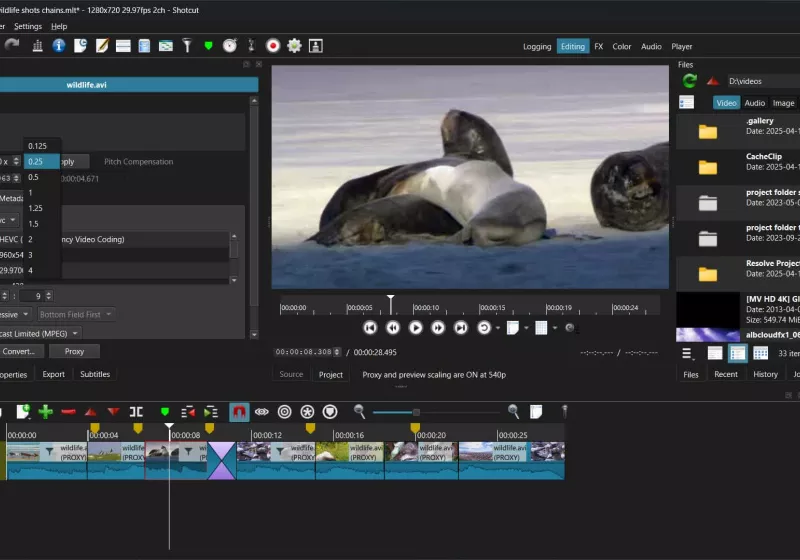Choose 1.25 from the speed list
This screenshot has height=560, width=800.
tap(42, 208)
